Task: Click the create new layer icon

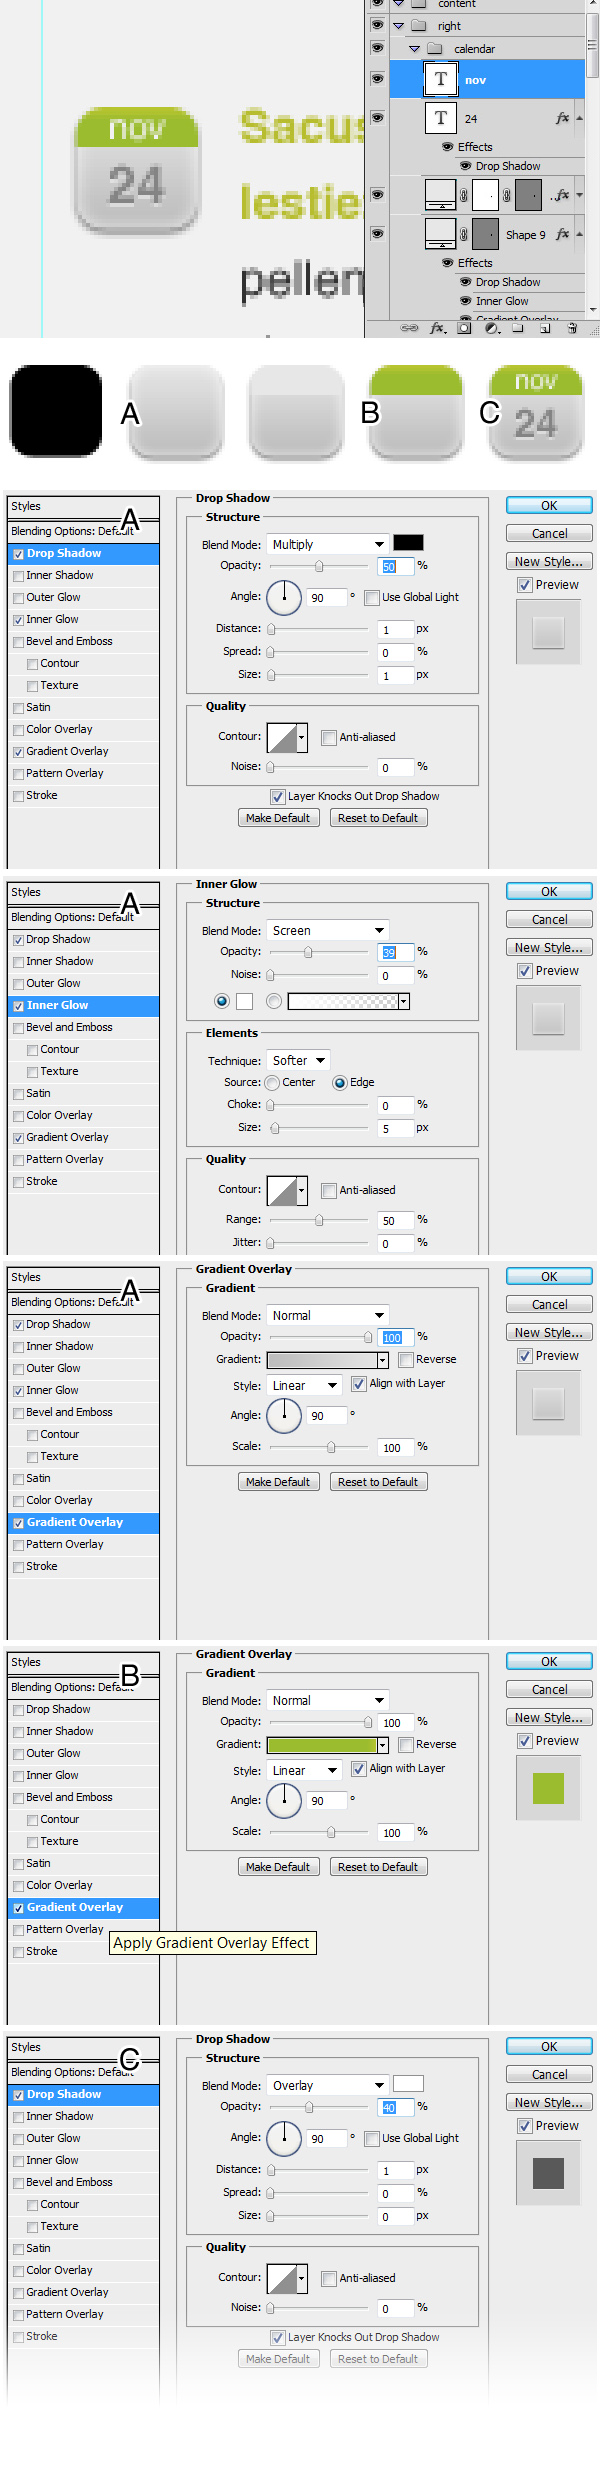Action: tap(545, 328)
